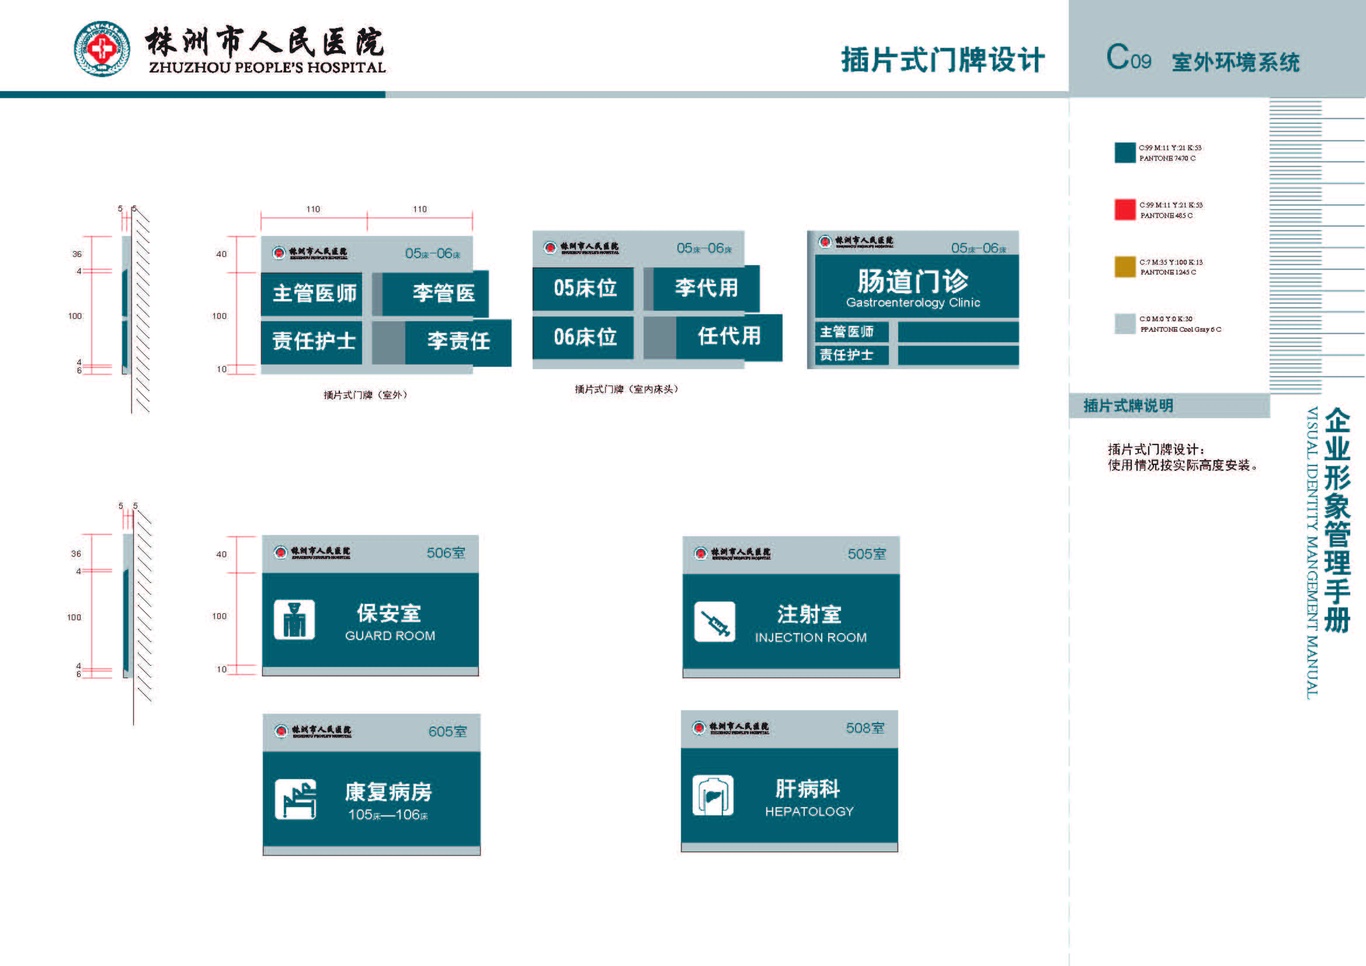
Task: Click the 使用情况按实际高度安装 note line
Action: click(x=1182, y=465)
